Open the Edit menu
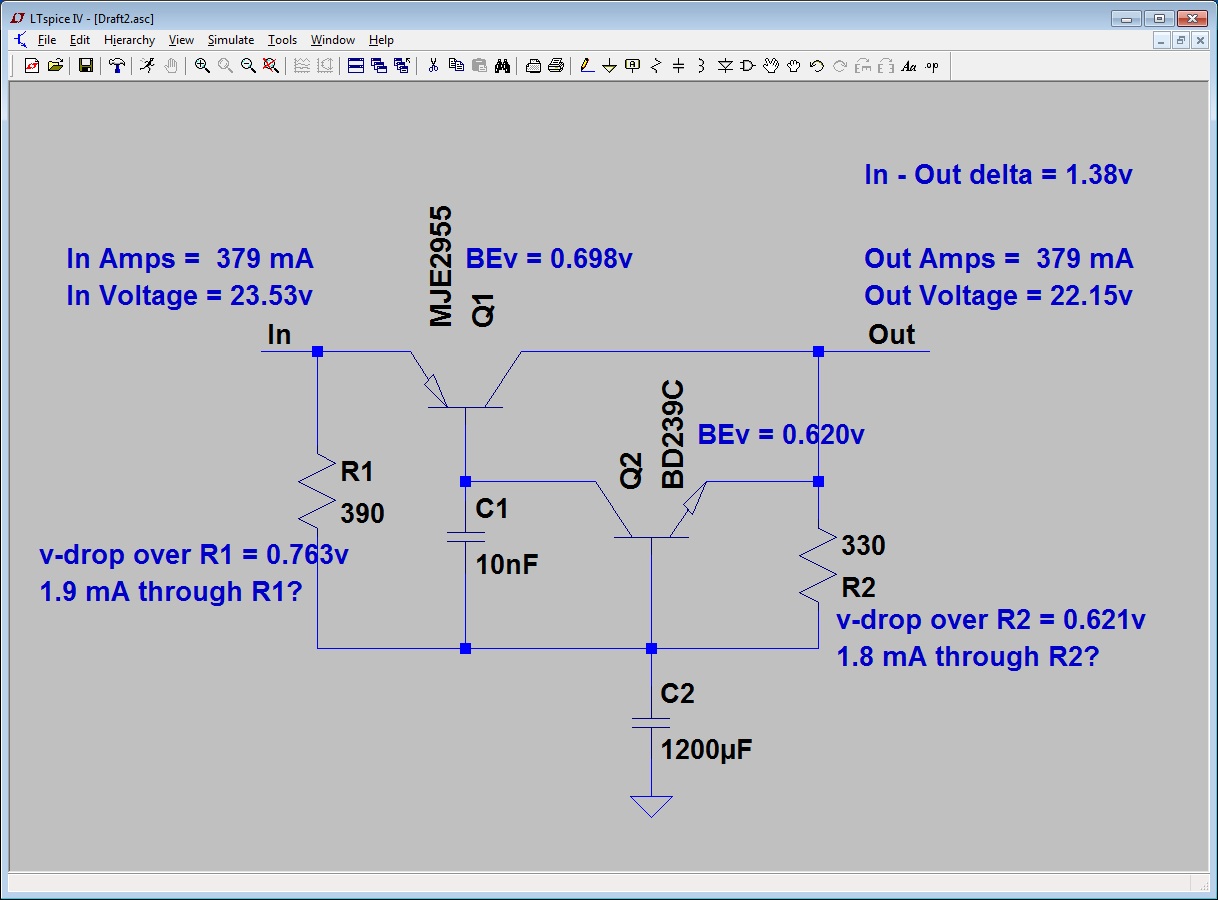The image size is (1218, 900). tap(80, 40)
